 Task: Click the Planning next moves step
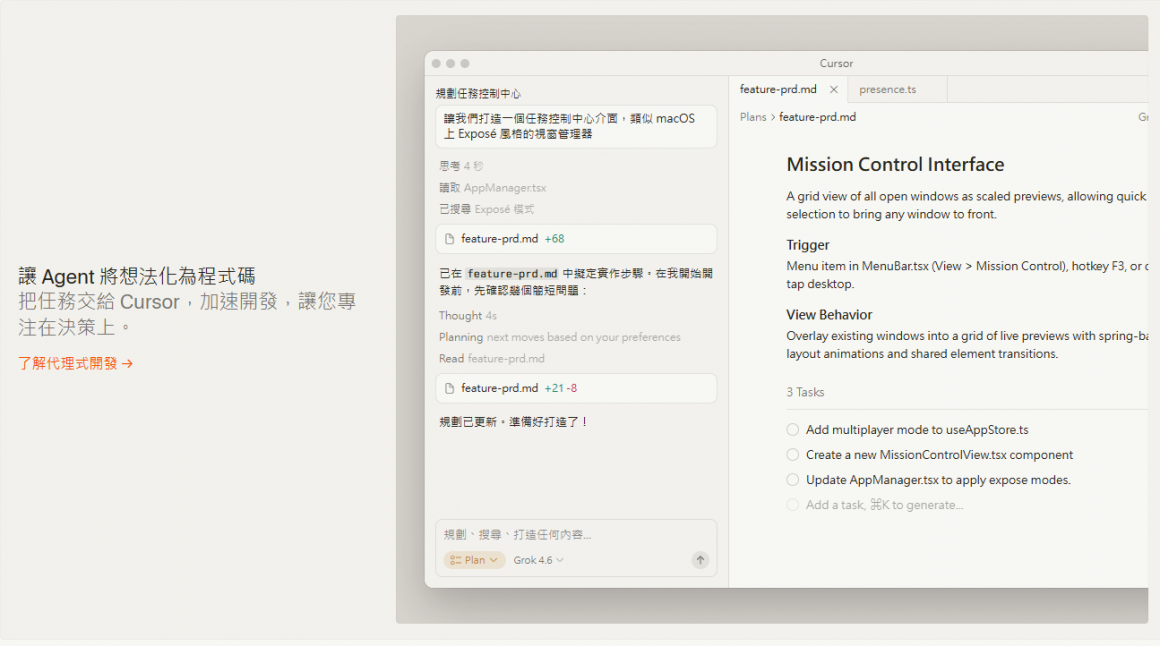559,337
